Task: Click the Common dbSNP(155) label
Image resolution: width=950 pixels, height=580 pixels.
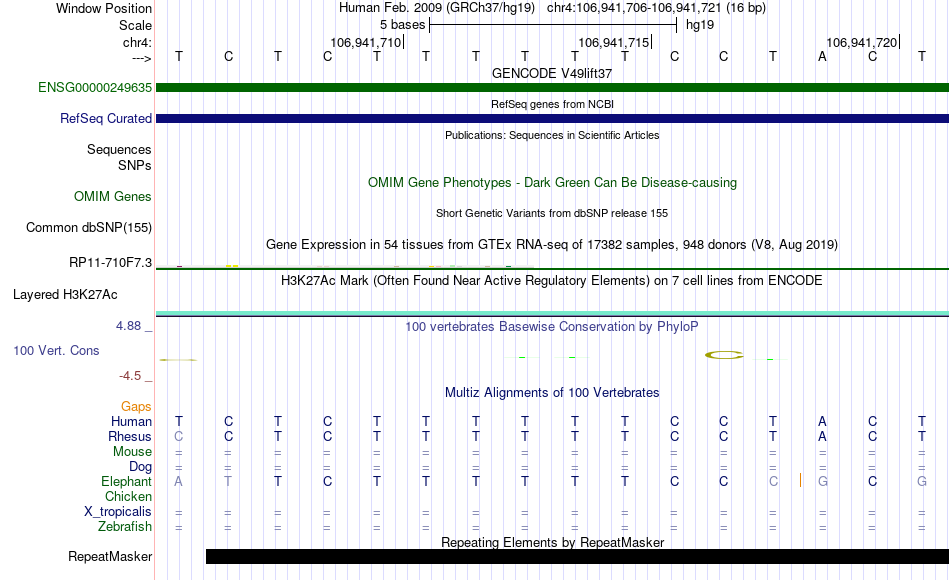Action: 88,227
